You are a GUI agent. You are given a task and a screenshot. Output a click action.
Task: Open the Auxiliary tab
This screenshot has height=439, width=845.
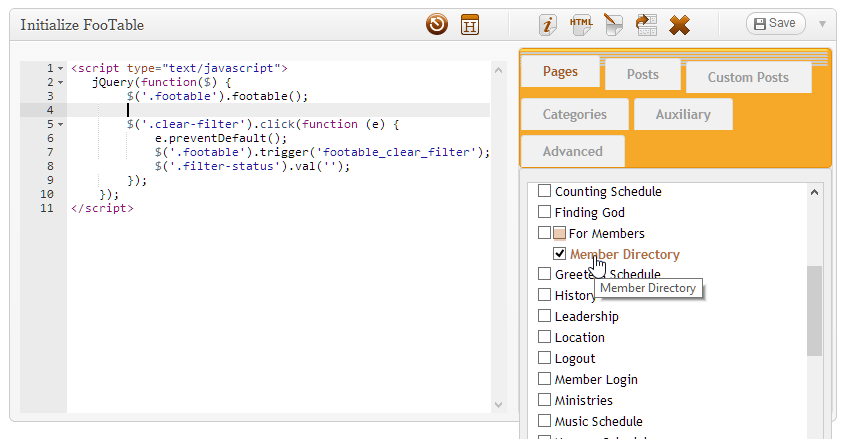coord(683,114)
